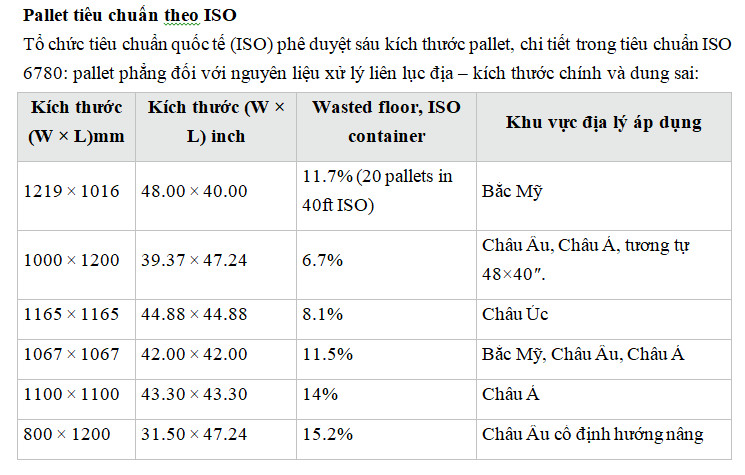This screenshot has width=745, height=475.
Task: Click the 1100 × 1100 size cell
Action: pos(71,394)
